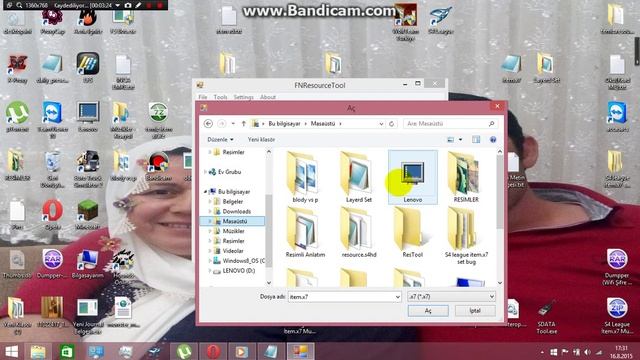Open the Settings menu in FNResourceTool
The image size is (640, 360).
[x=243, y=97]
